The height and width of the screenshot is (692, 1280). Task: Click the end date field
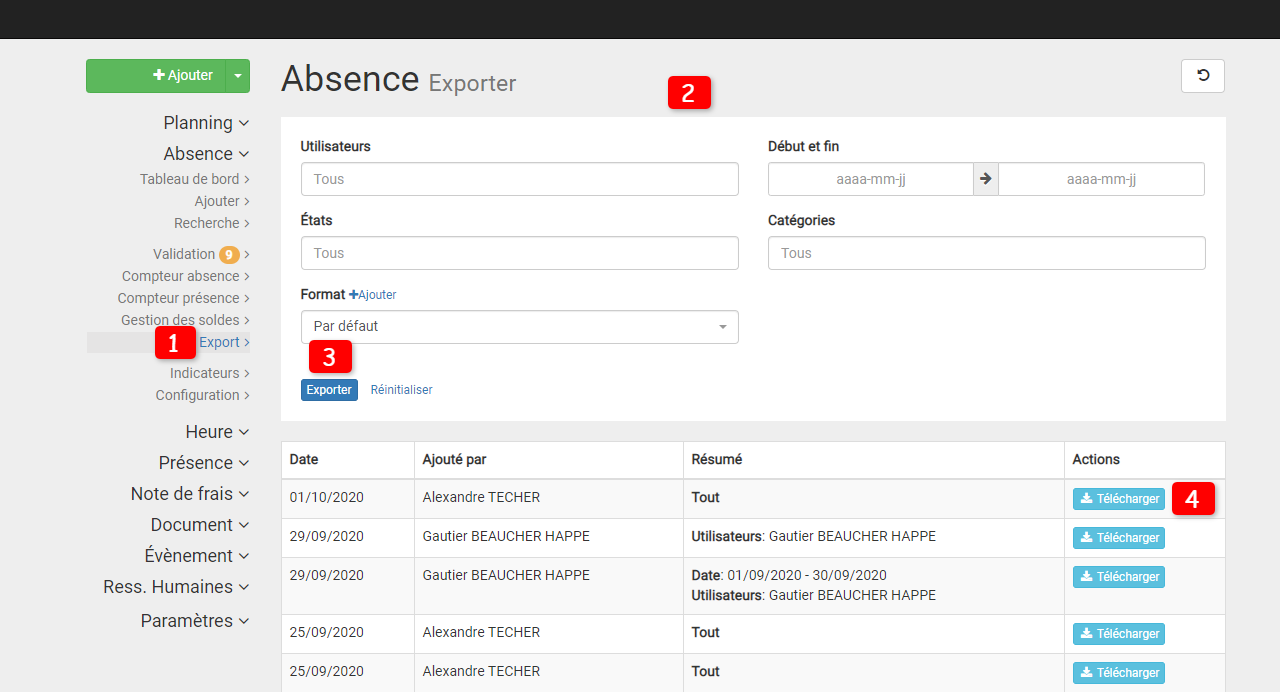coord(1101,179)
